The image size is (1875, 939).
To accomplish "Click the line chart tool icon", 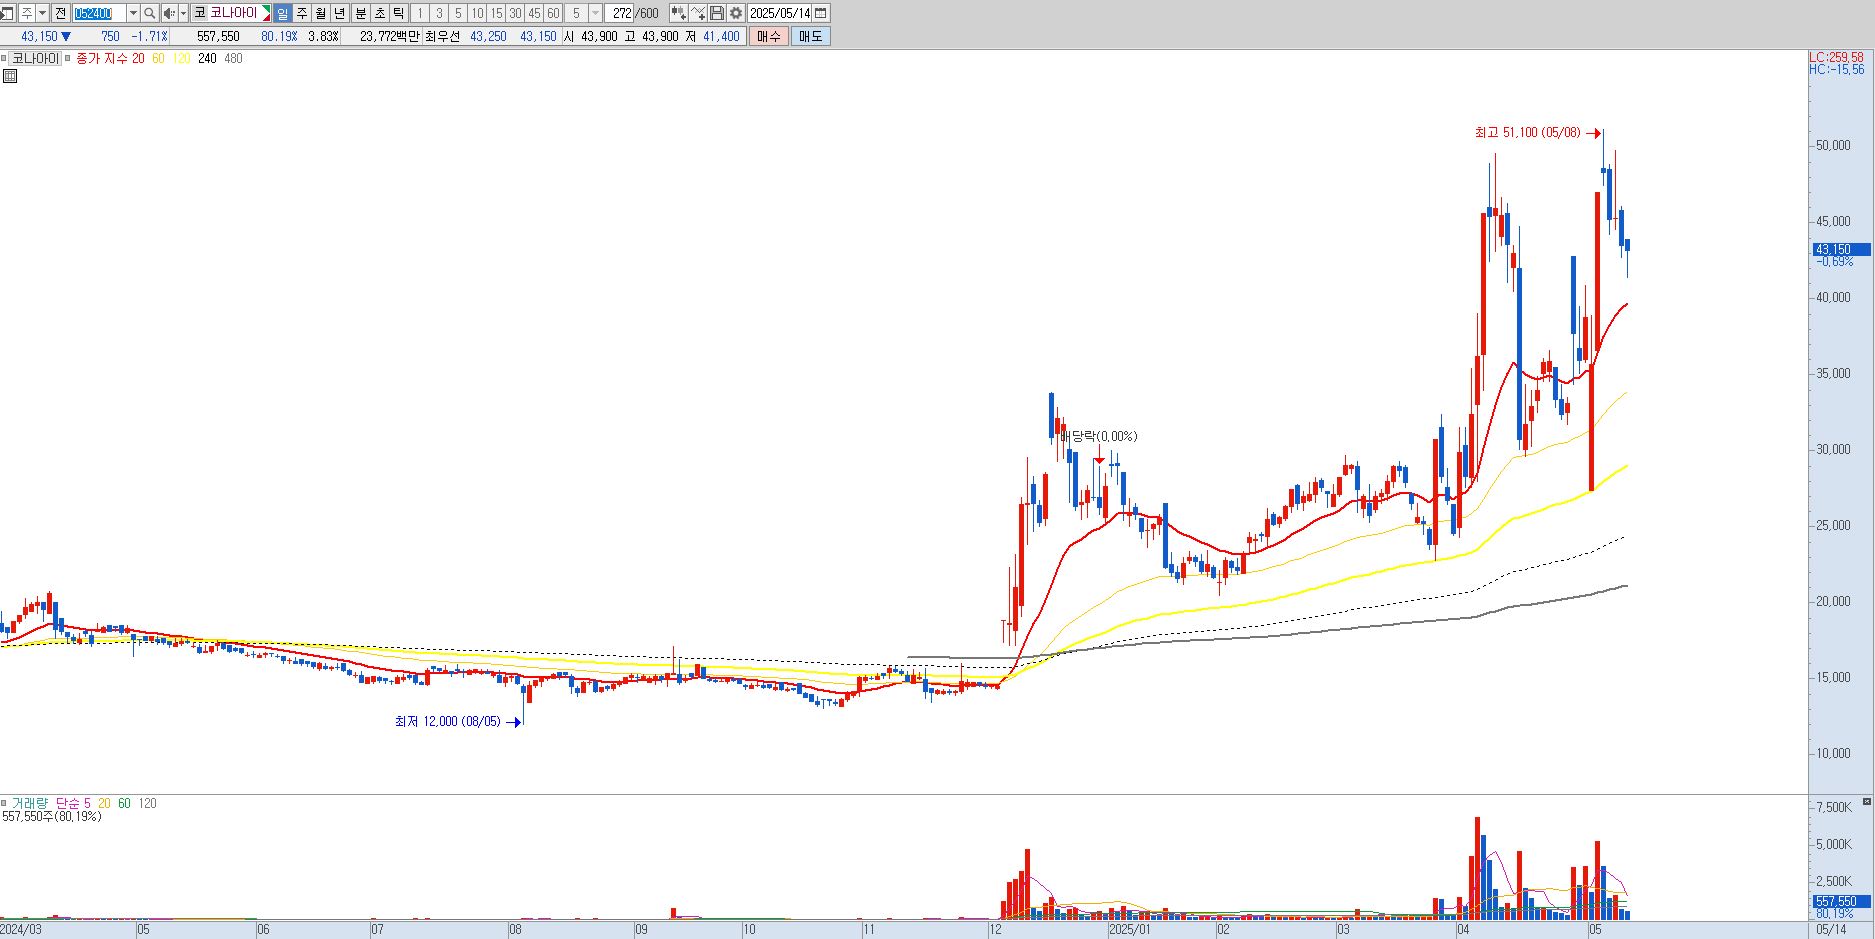I will (x=698, y=13).
